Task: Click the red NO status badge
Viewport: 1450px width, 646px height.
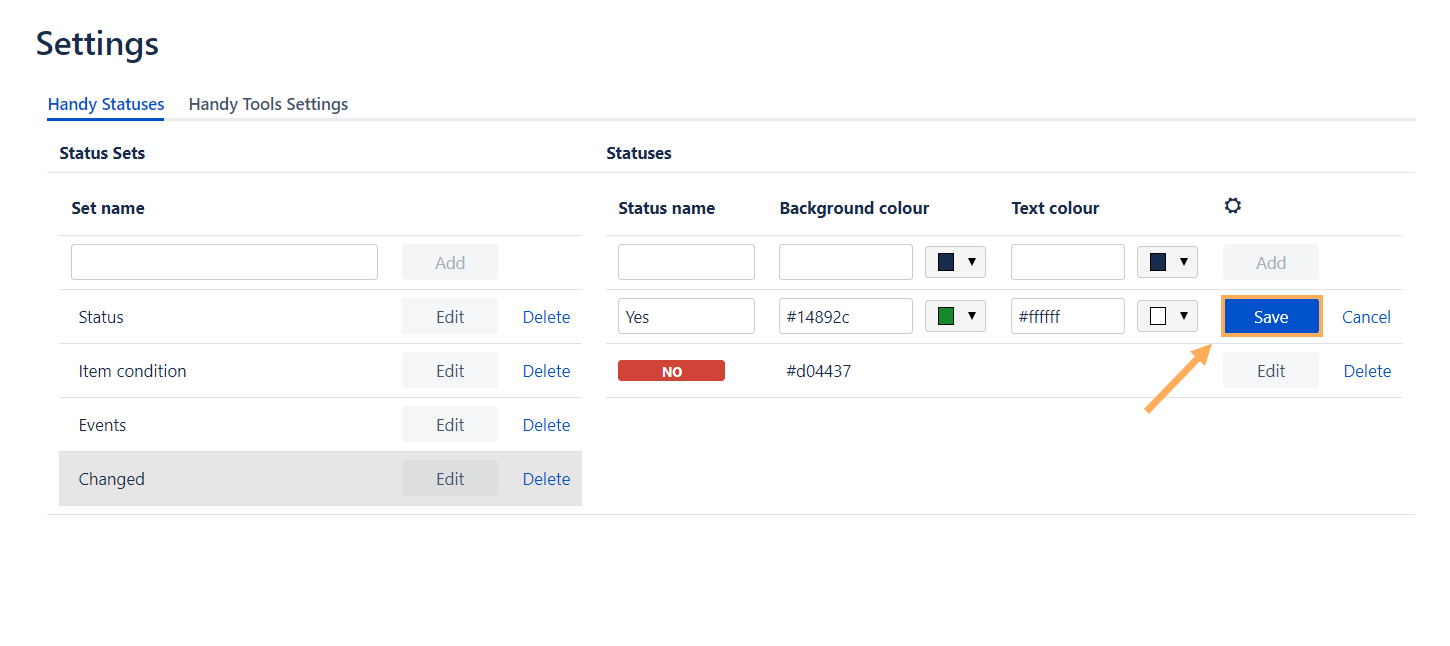Action: point(671,371)
